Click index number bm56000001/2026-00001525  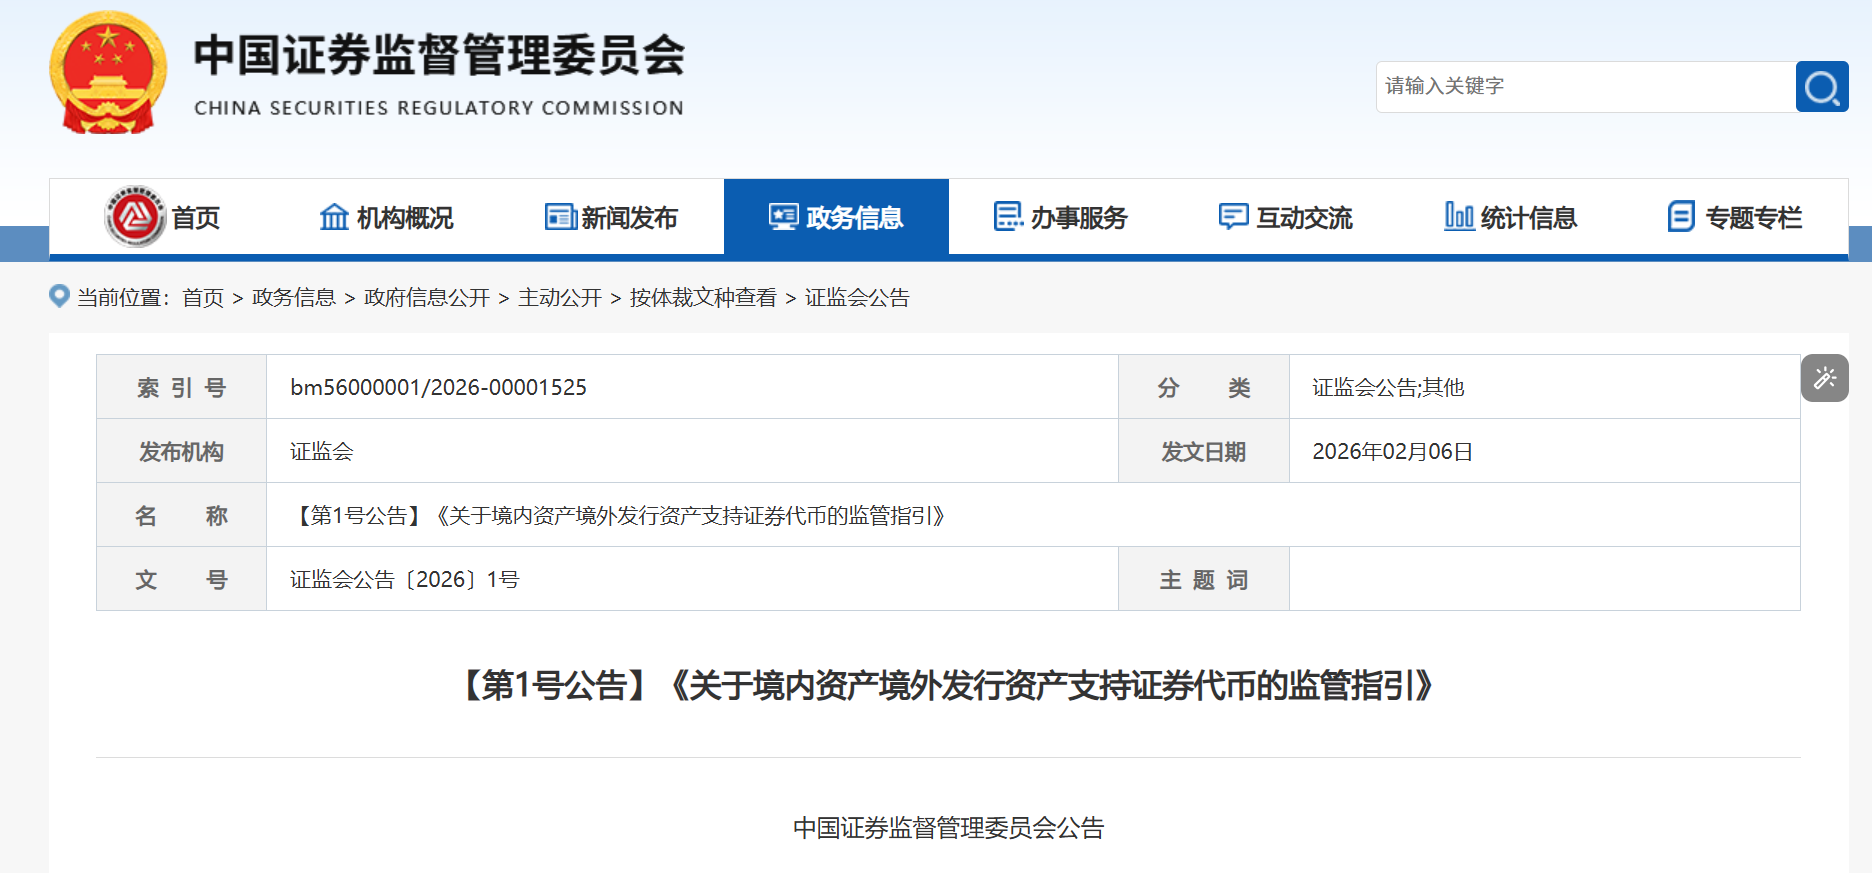click(438, 387)
